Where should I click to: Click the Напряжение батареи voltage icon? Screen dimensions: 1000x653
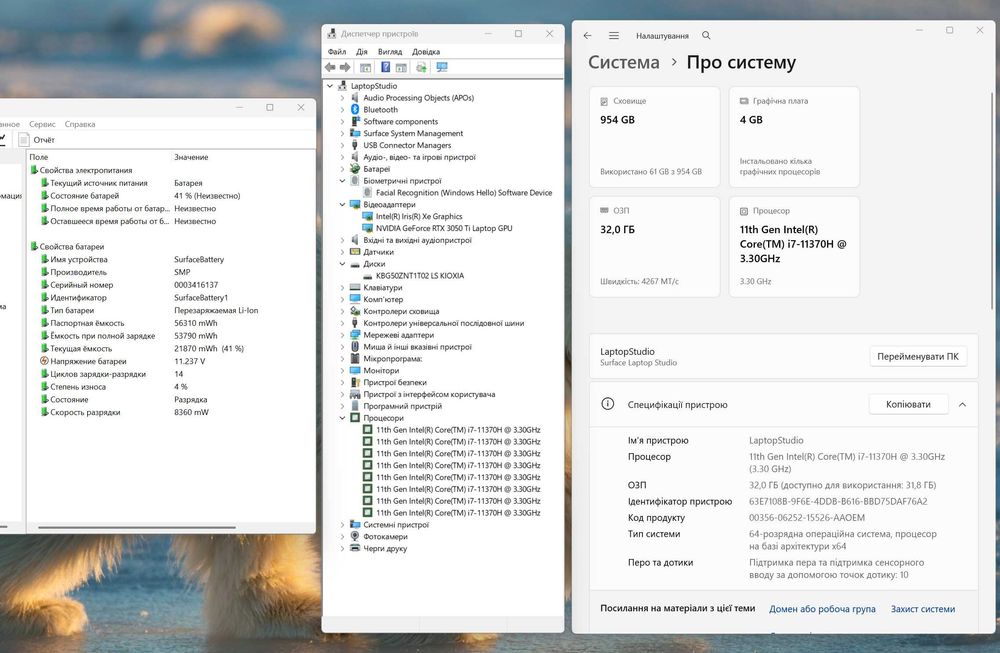(x=44, y=361)
